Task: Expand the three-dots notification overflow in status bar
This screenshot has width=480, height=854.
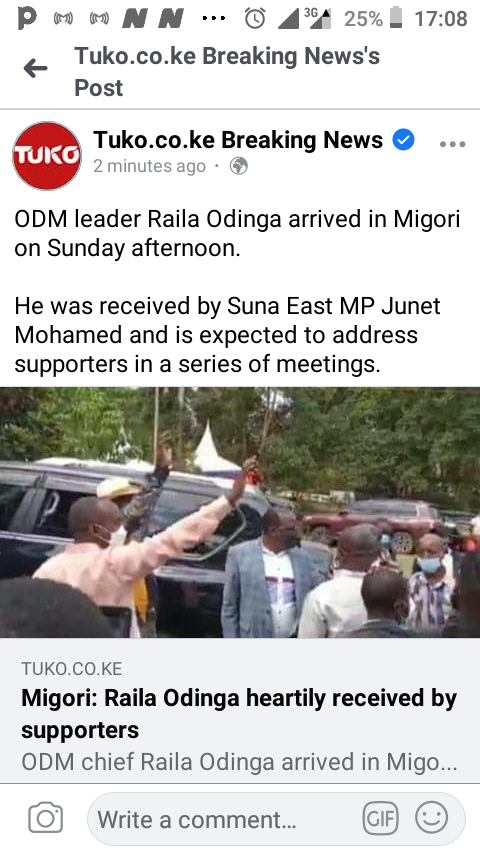Action: (214, 19)
